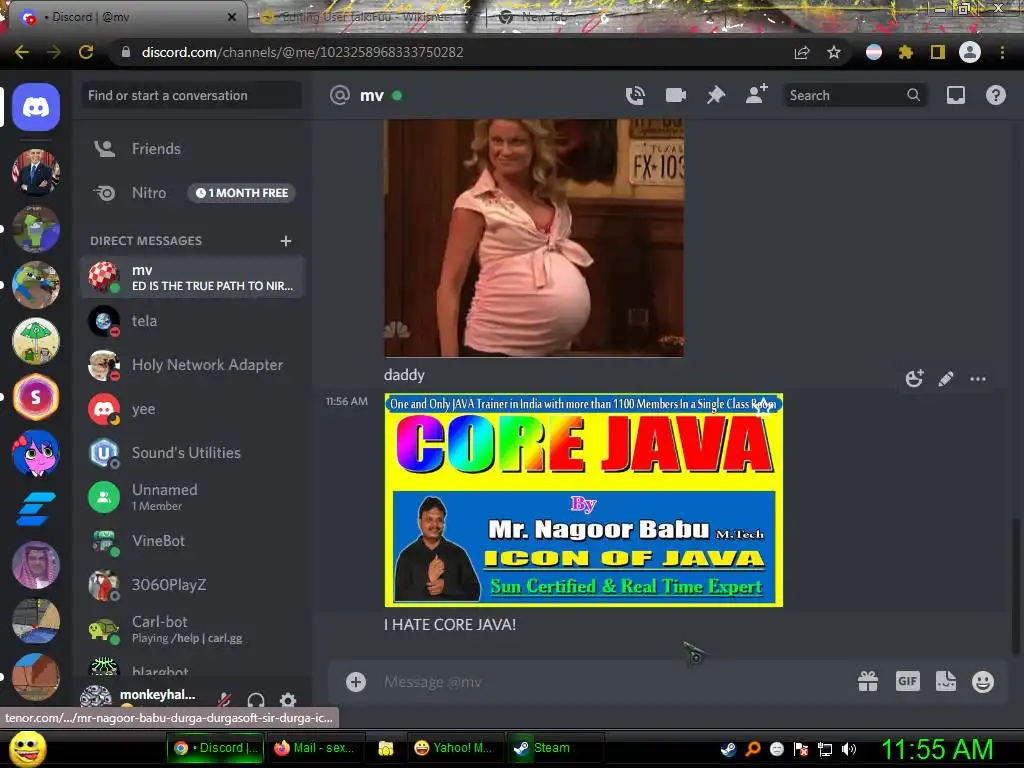Share this page from the address bar
The height and width of the screenshot is (768, 1024).
801,52
